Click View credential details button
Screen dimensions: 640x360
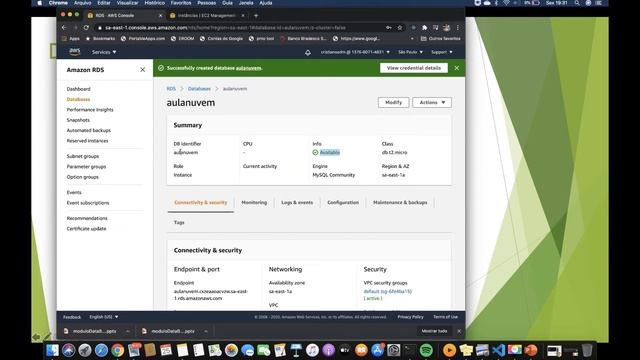[x=413, y=68]
